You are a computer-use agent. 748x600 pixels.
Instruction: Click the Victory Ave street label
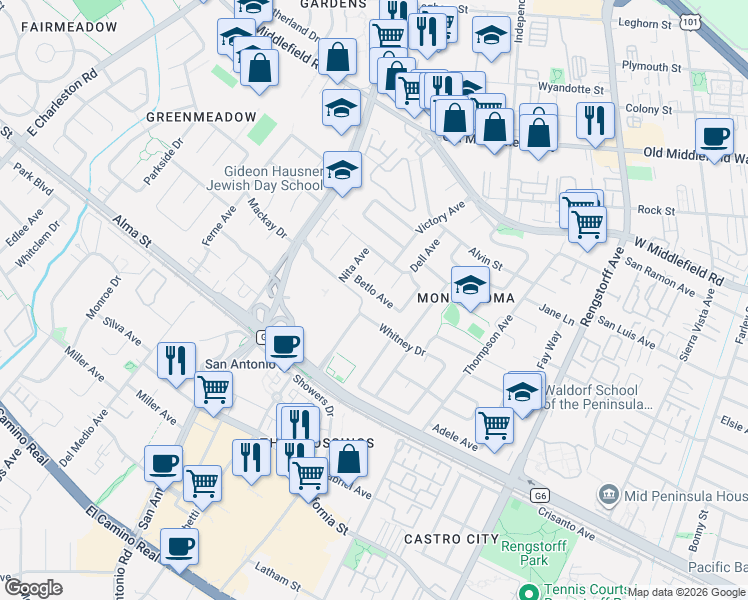click(x=440, y=217)
